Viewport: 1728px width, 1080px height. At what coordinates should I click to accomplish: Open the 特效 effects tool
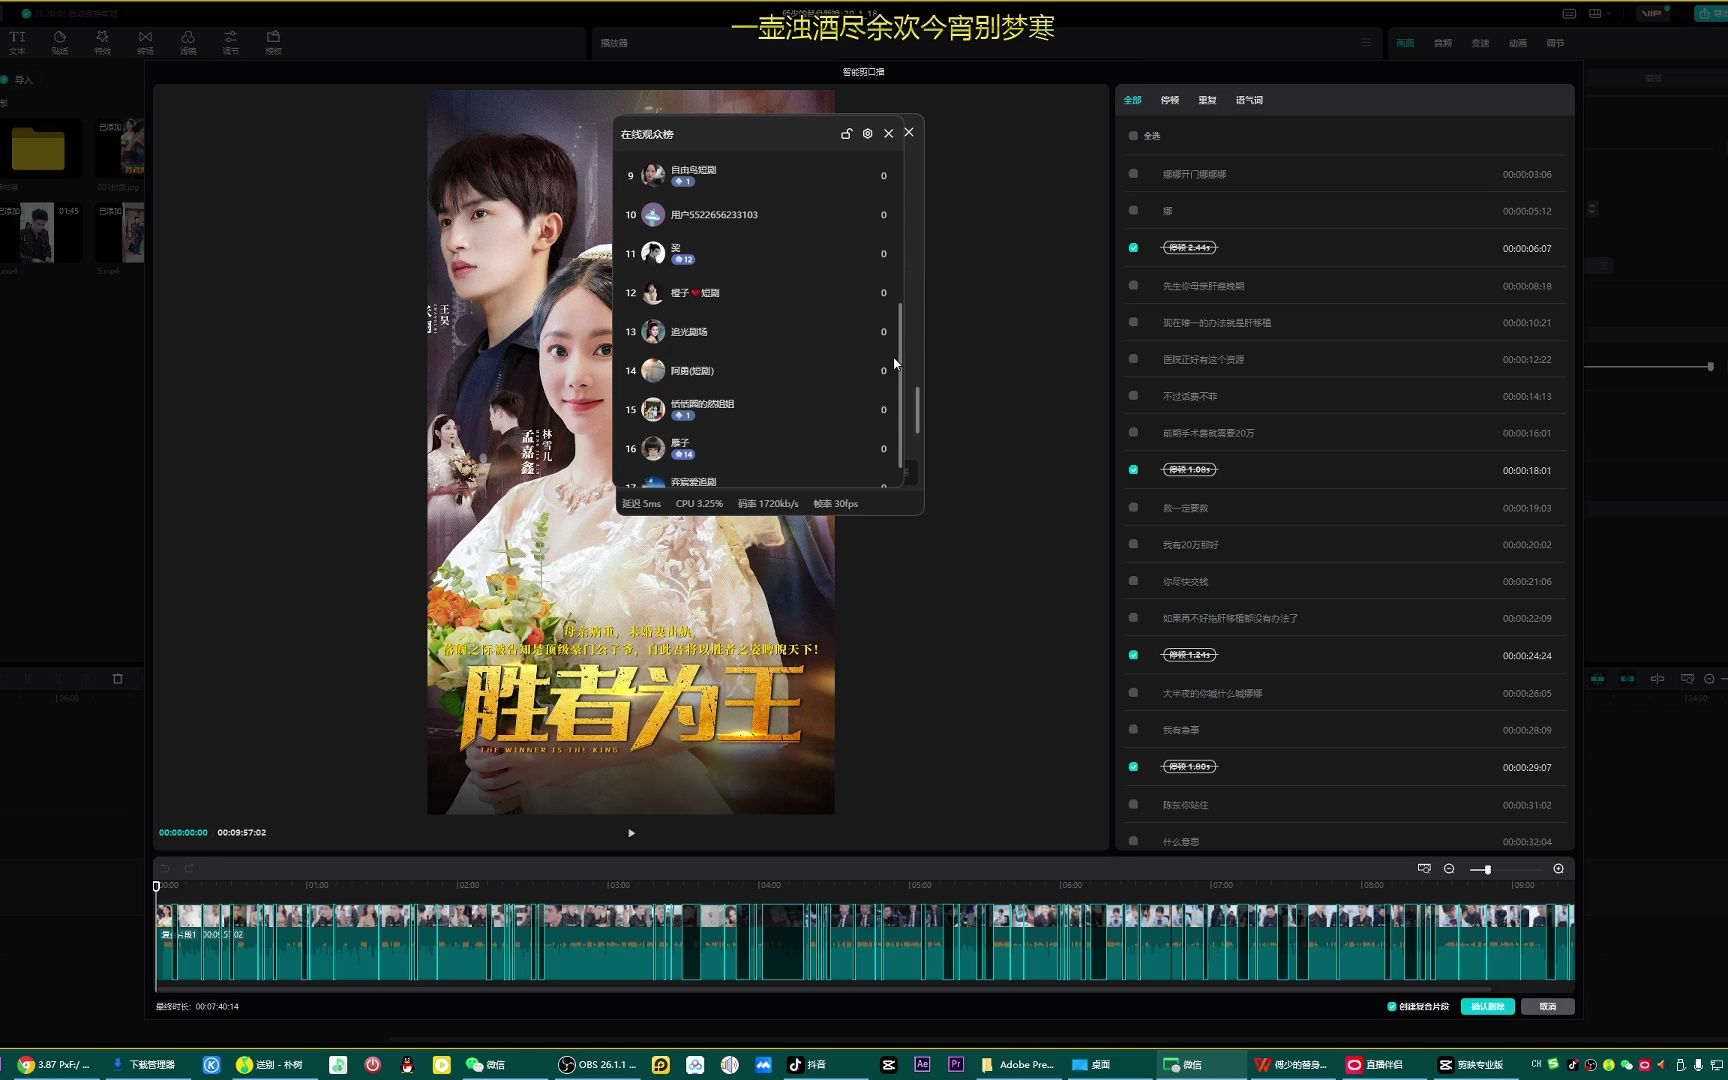[x=102, y=42]
